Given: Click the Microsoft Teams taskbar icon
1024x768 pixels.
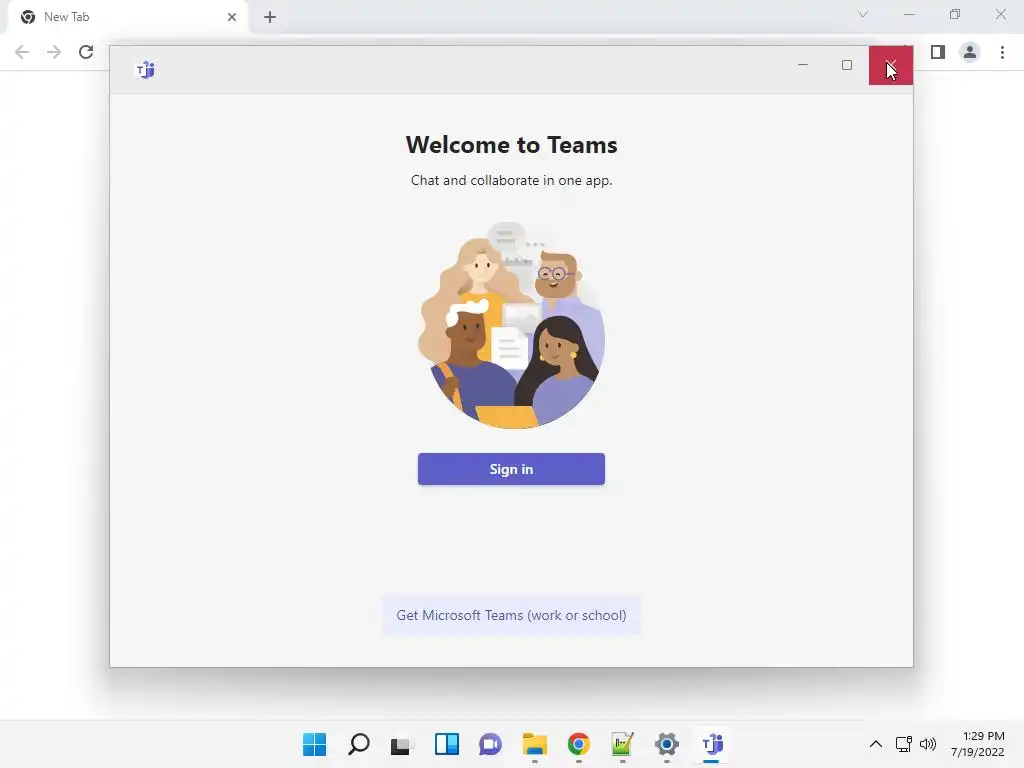Looking at the screenshot, I should tap(712, 744).
